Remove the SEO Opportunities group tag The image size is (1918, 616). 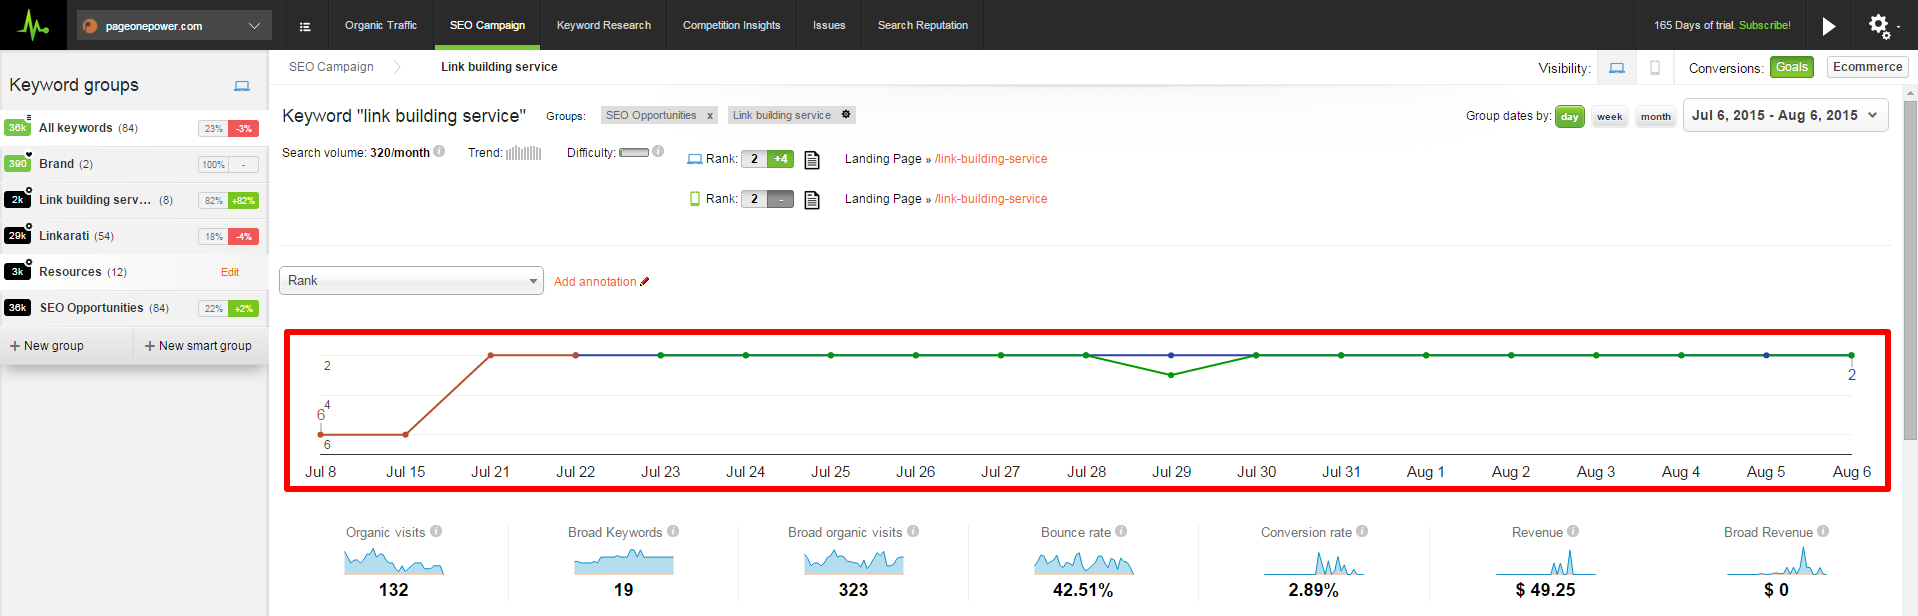[710, 116]
